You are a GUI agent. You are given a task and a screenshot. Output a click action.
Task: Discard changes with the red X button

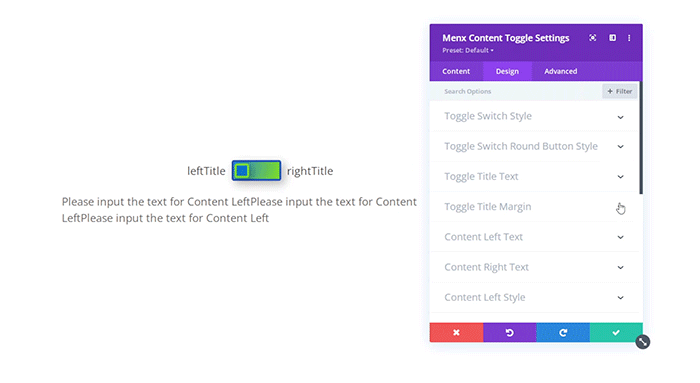click(456, 333)
